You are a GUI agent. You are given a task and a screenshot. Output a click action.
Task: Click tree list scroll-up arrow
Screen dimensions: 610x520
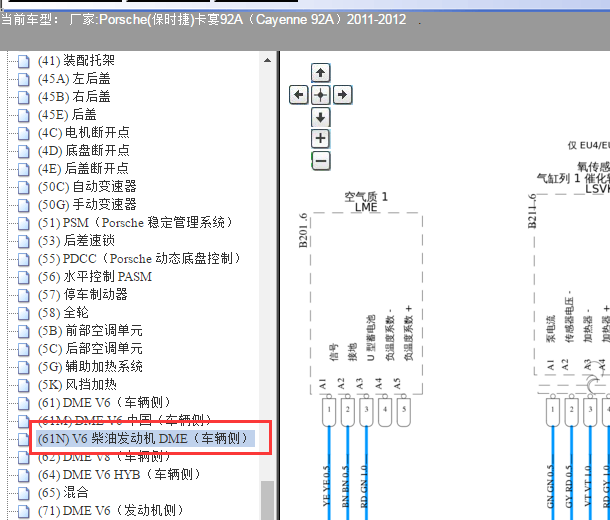(267, 60)
